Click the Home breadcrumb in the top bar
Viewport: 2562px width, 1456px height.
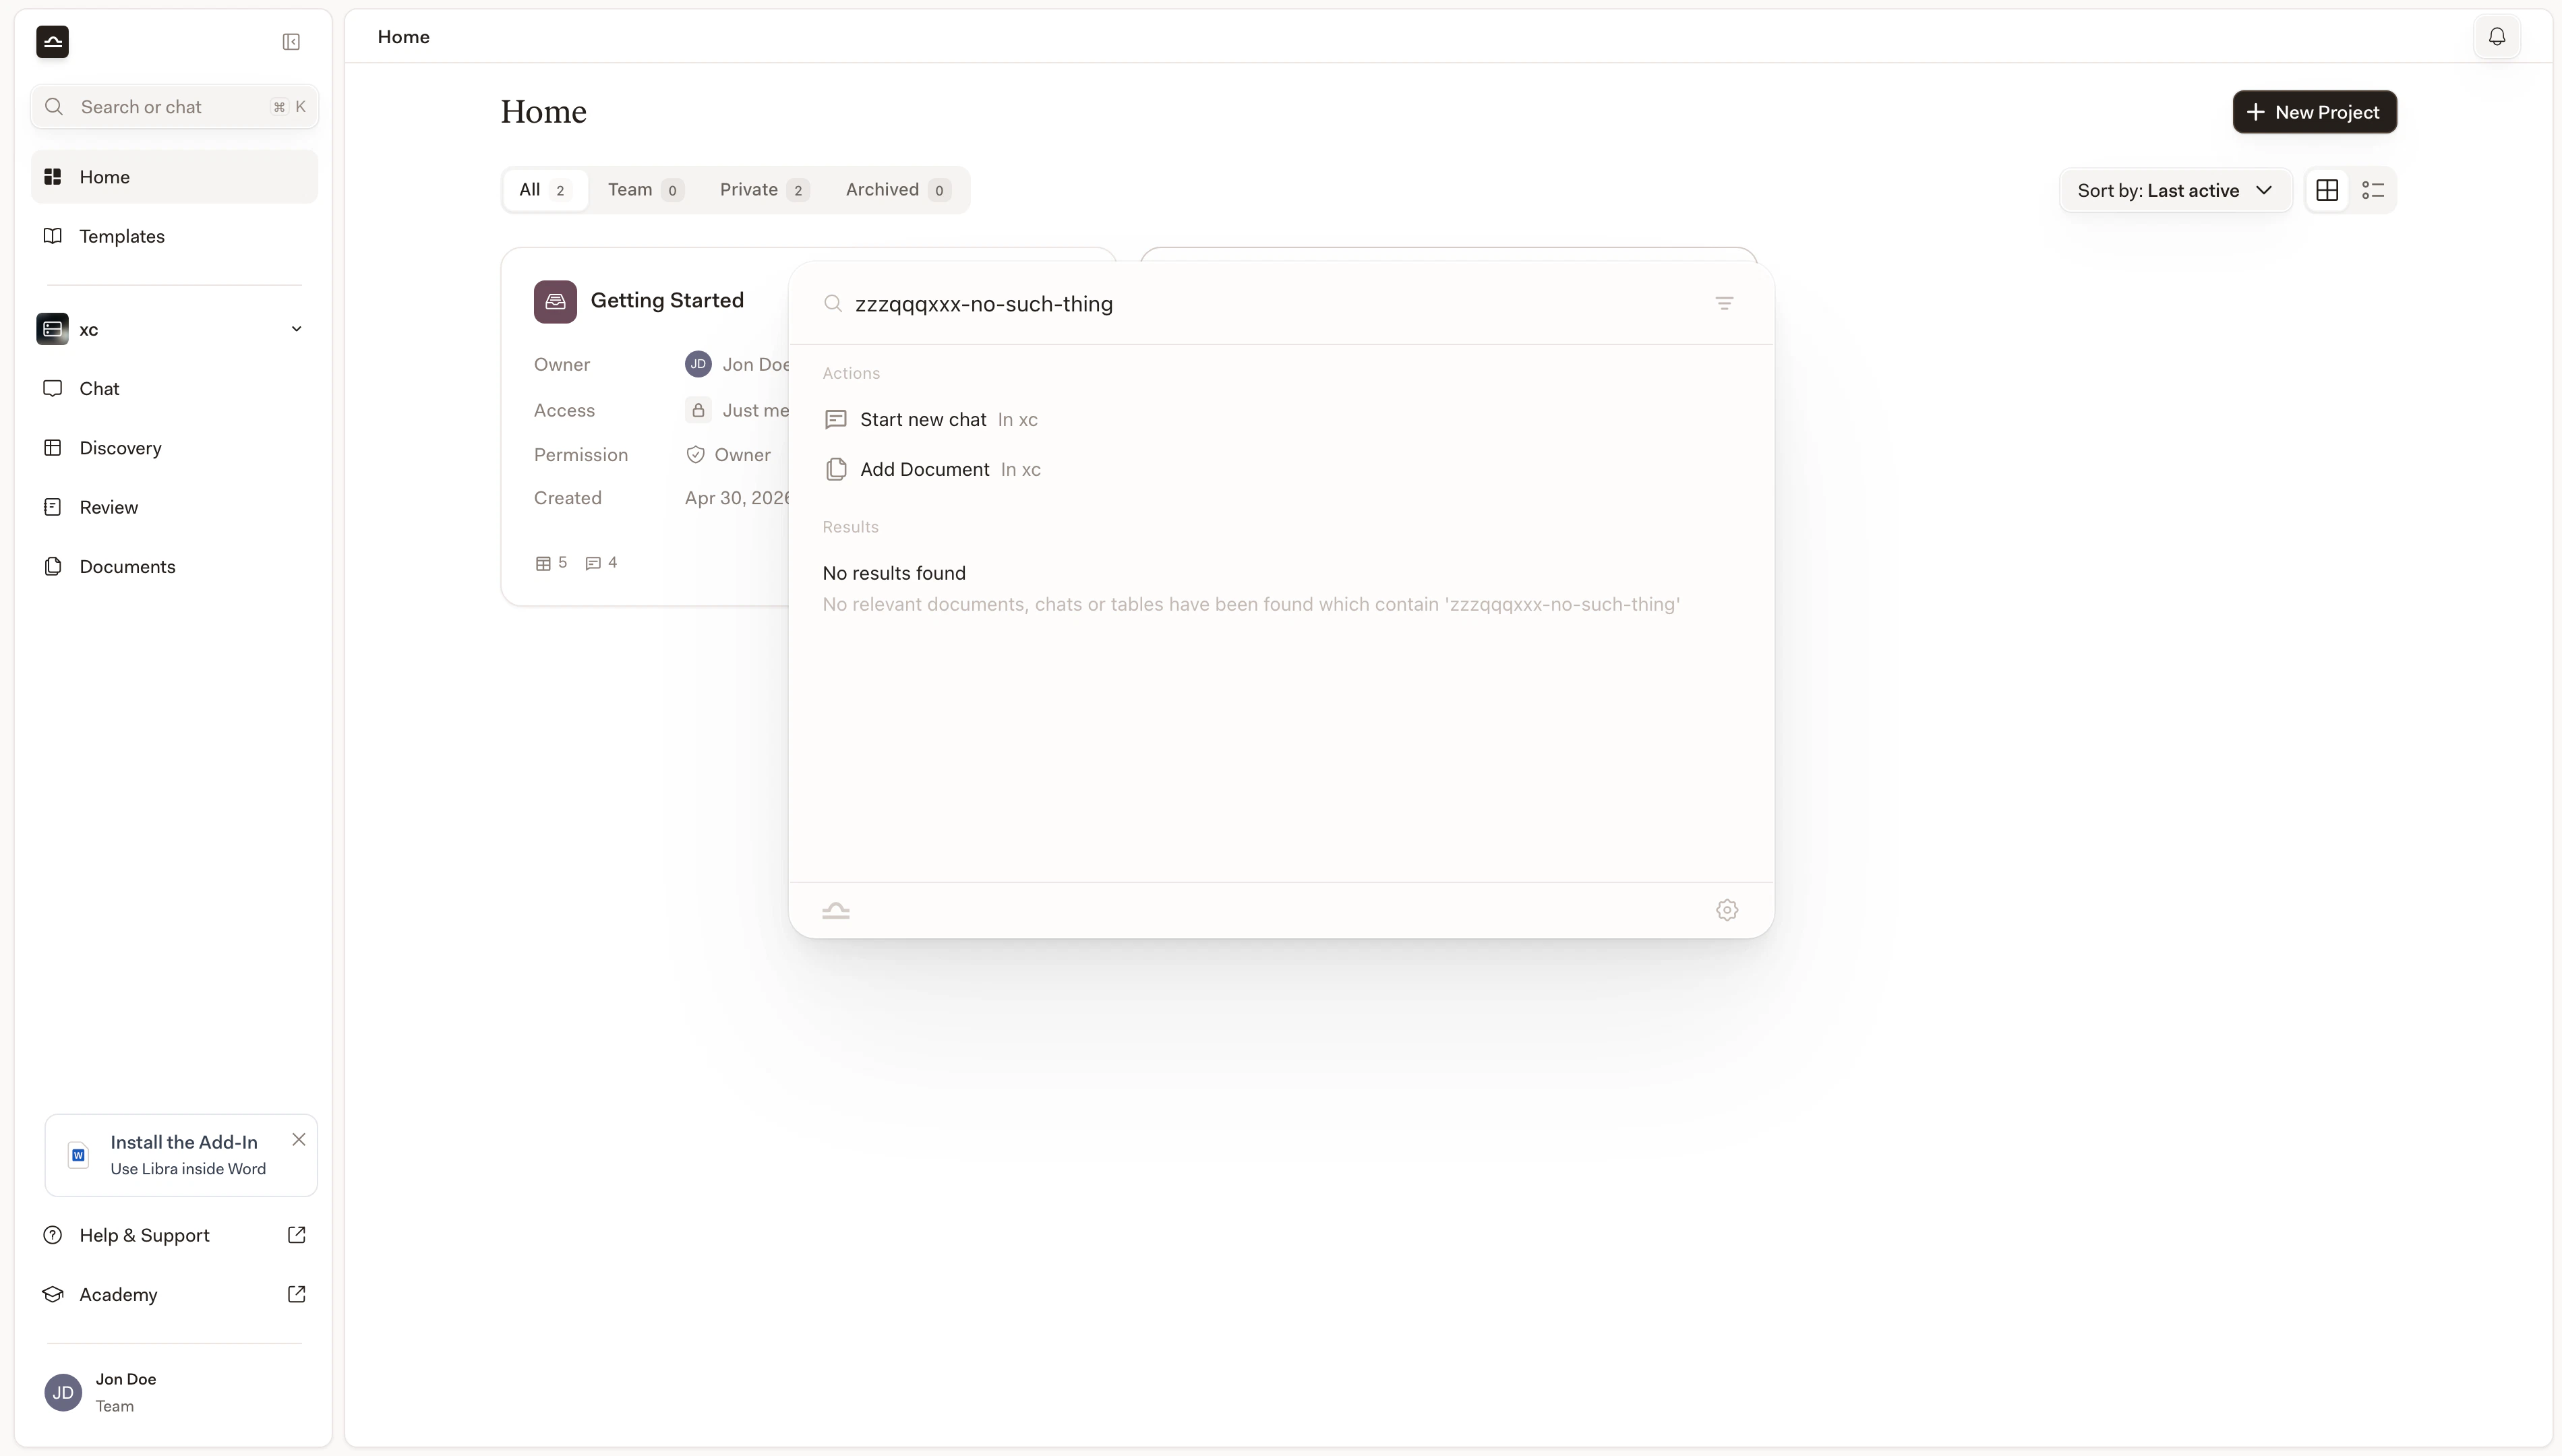(x=403, y=37)
